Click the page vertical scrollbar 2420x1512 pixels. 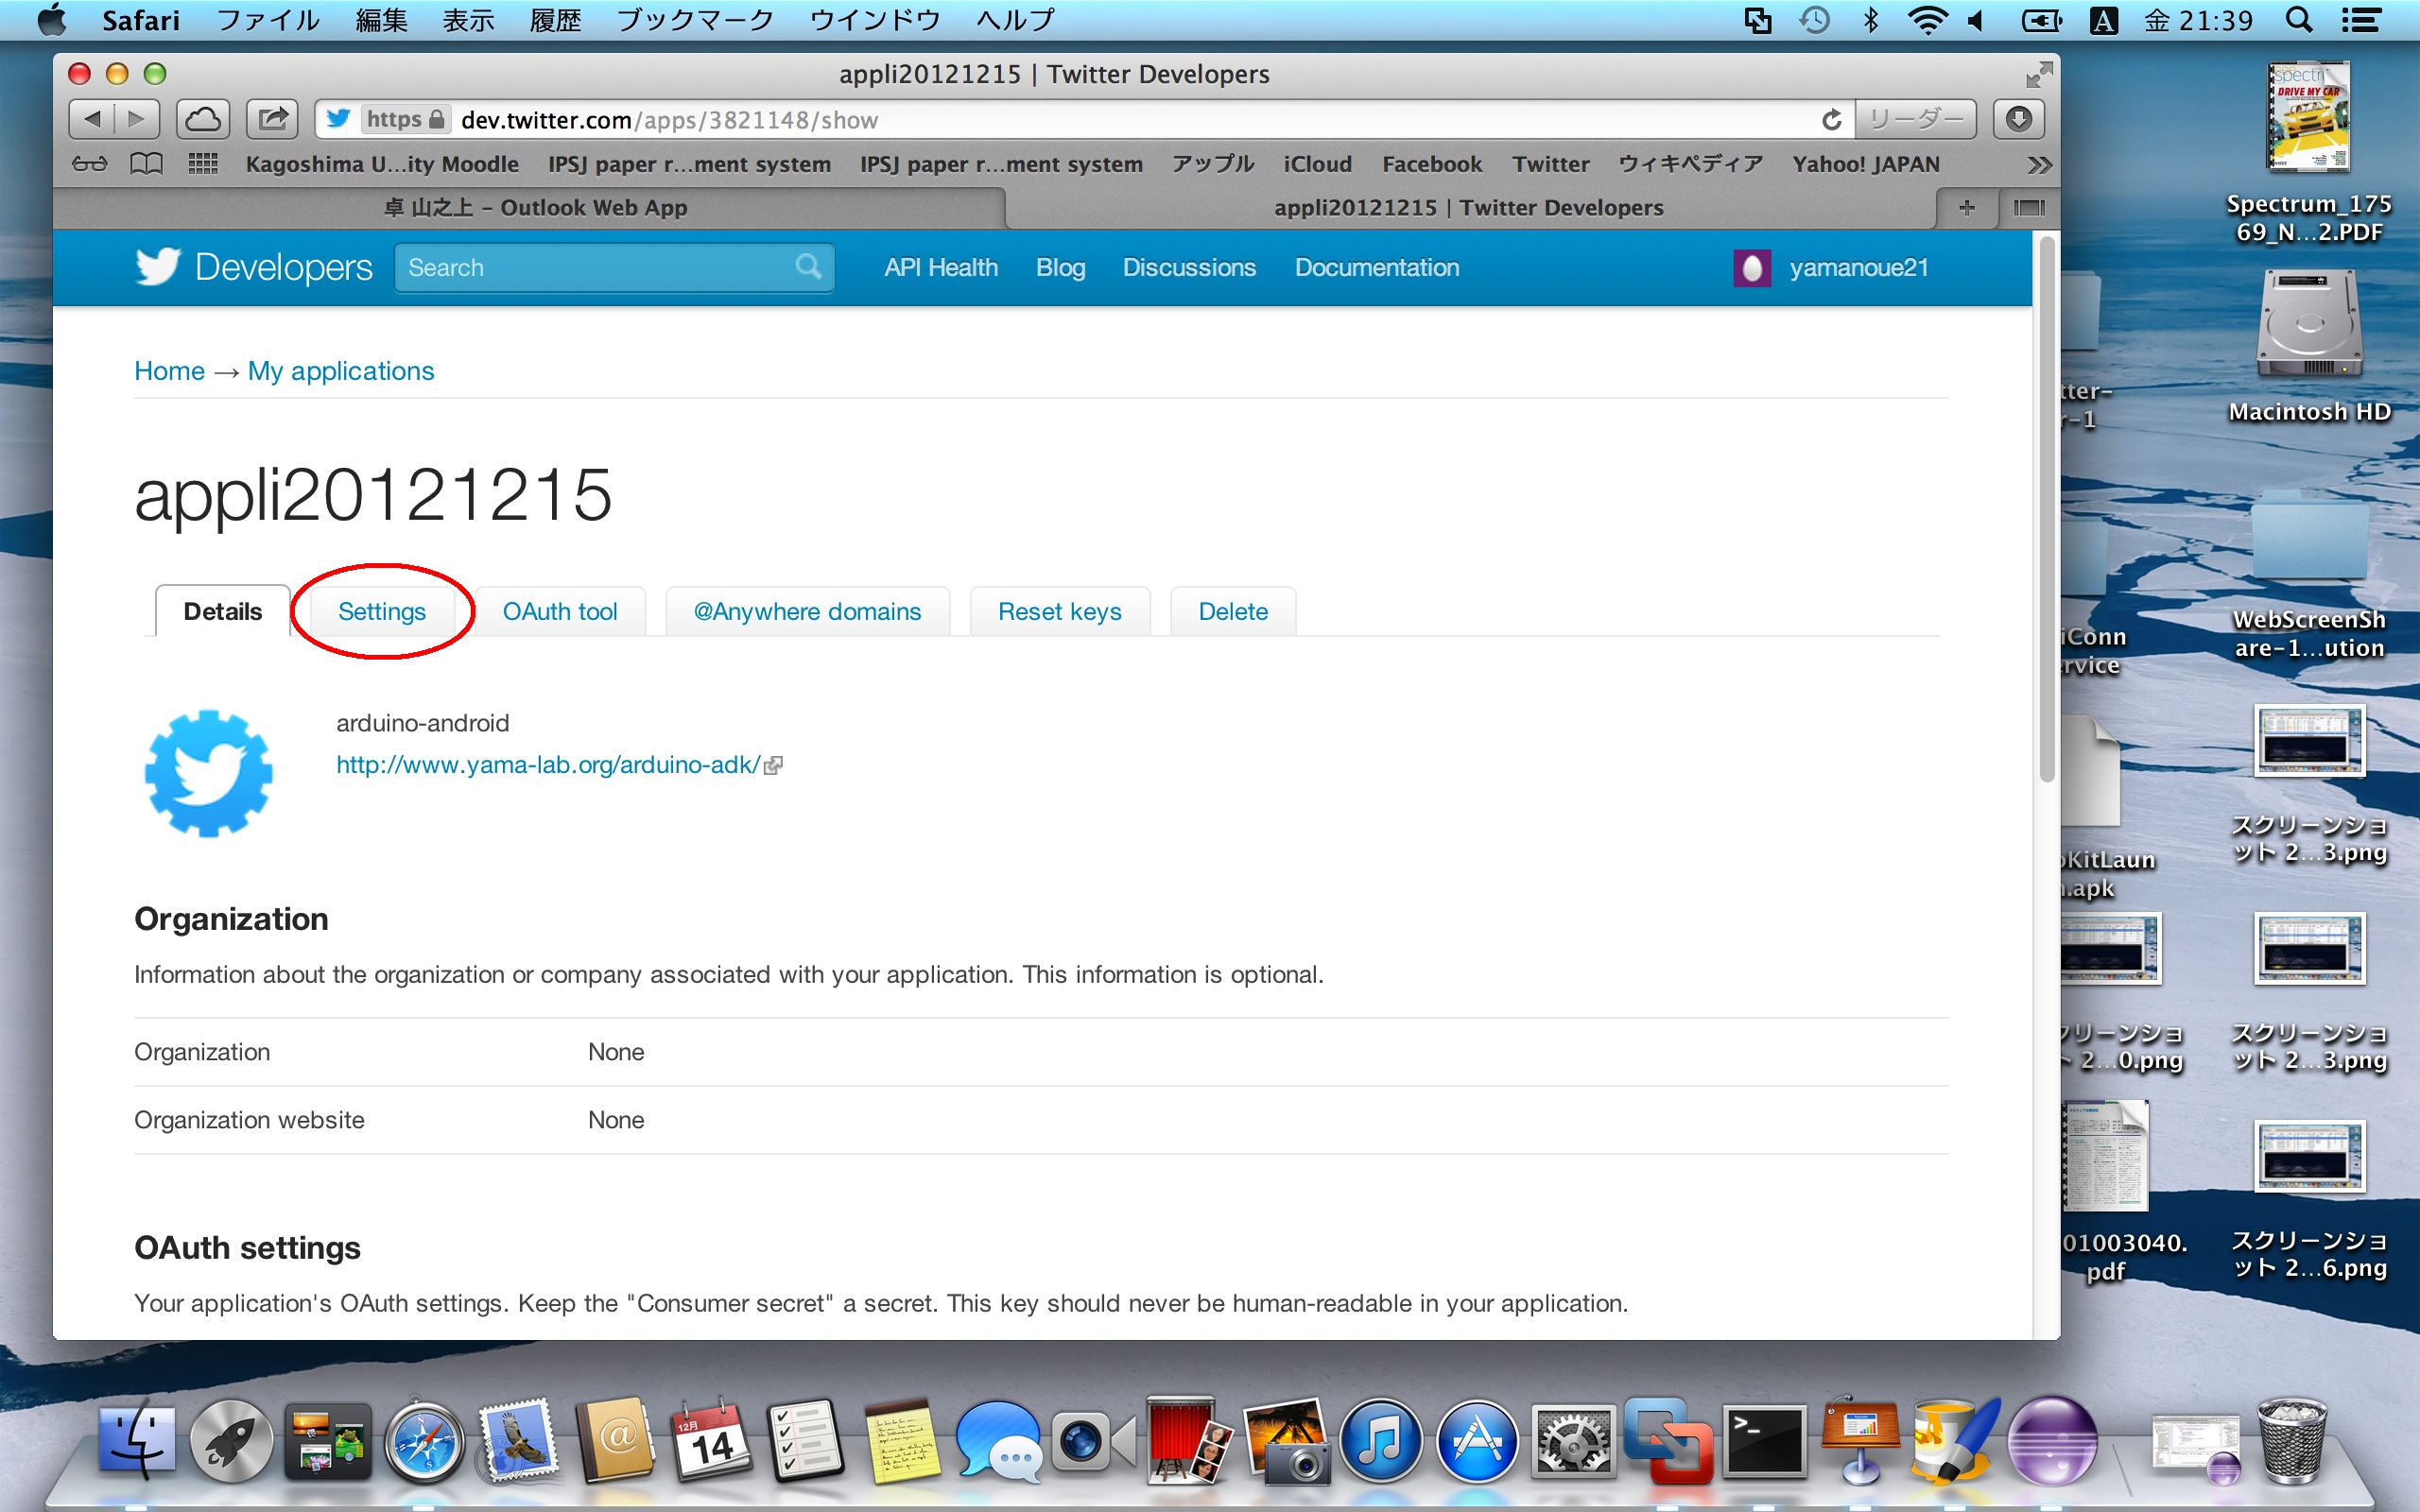2046,510
